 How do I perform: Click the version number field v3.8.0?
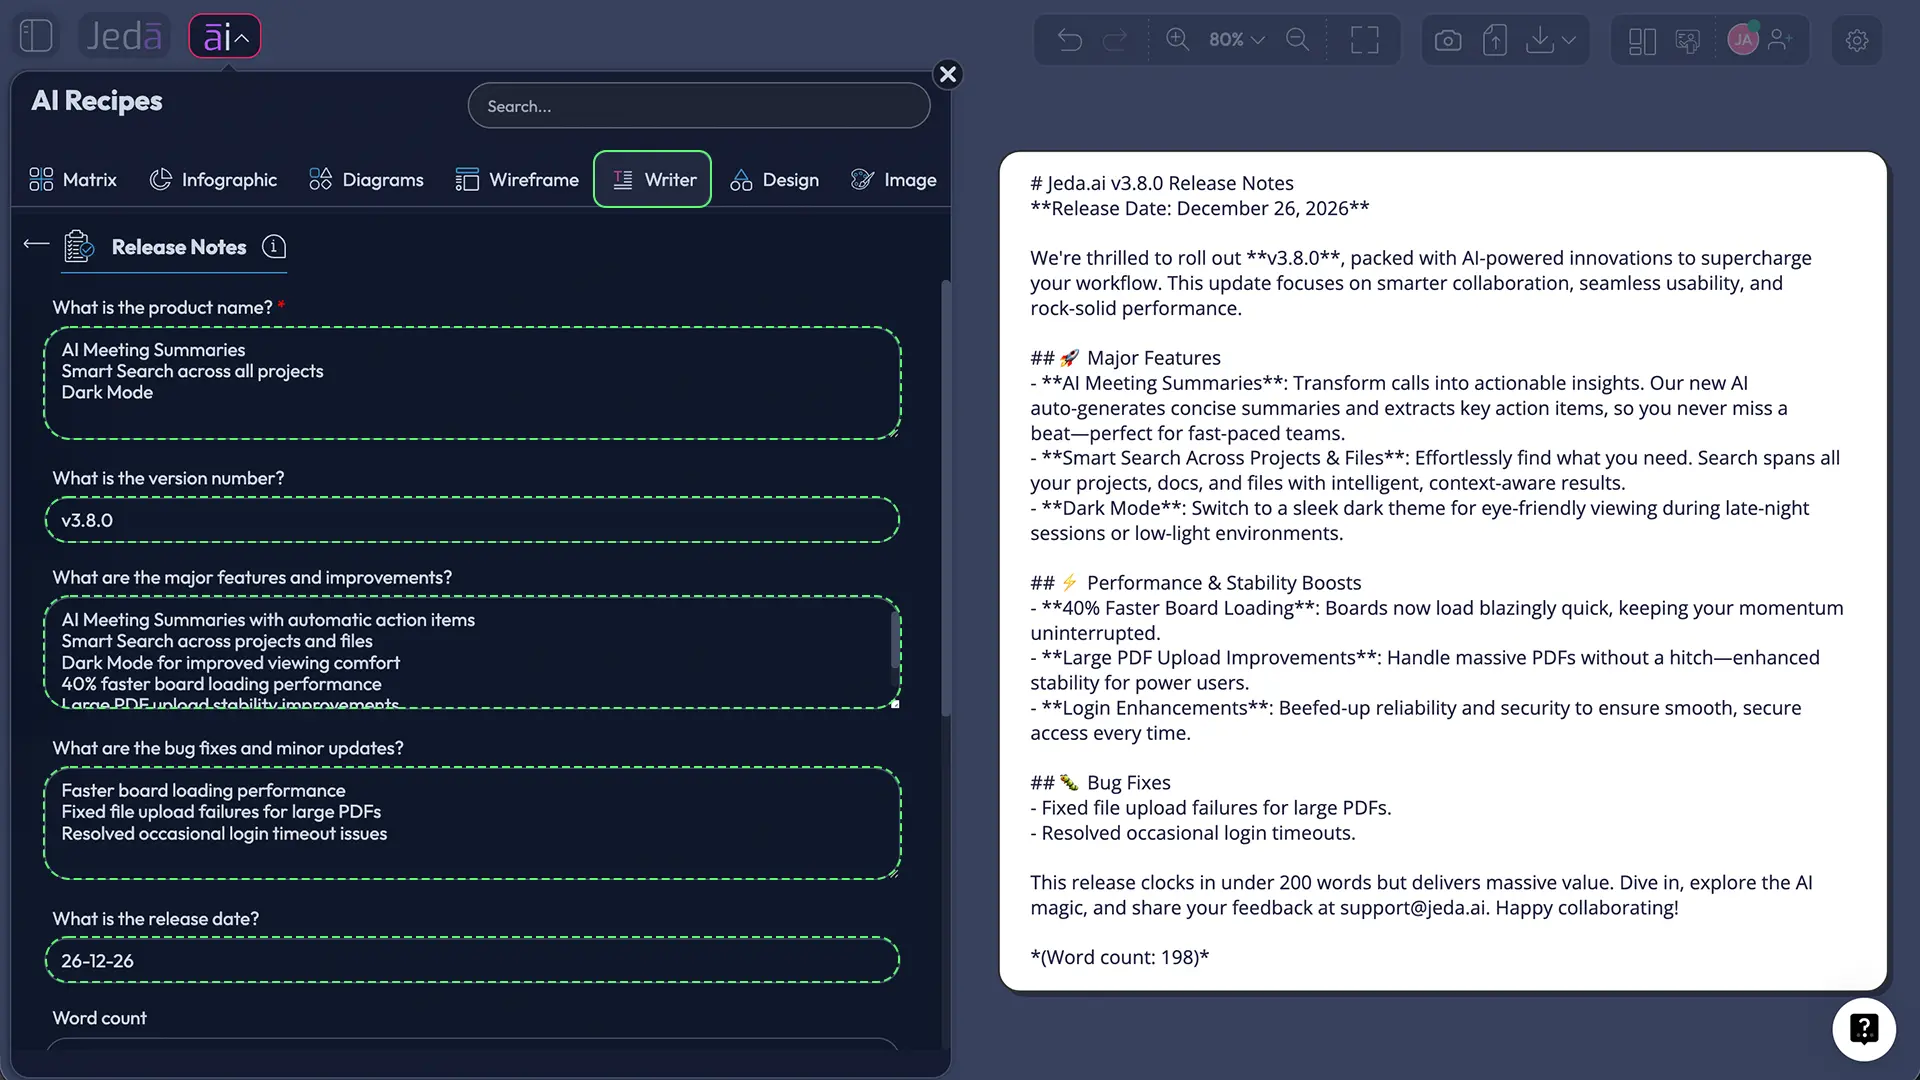473,520
